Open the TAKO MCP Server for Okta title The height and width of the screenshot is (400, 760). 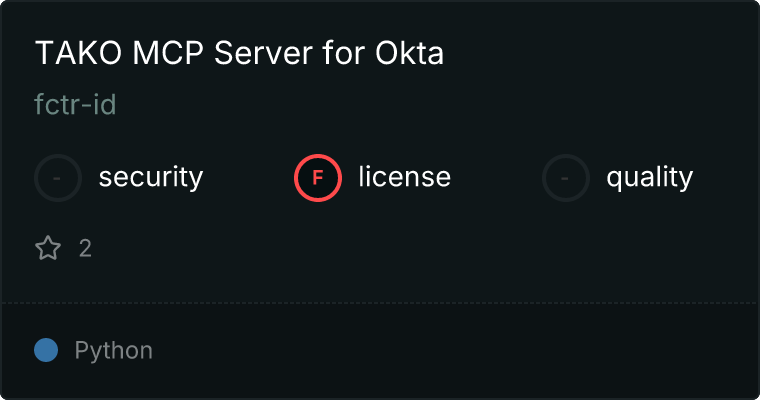tap(239, 54)
